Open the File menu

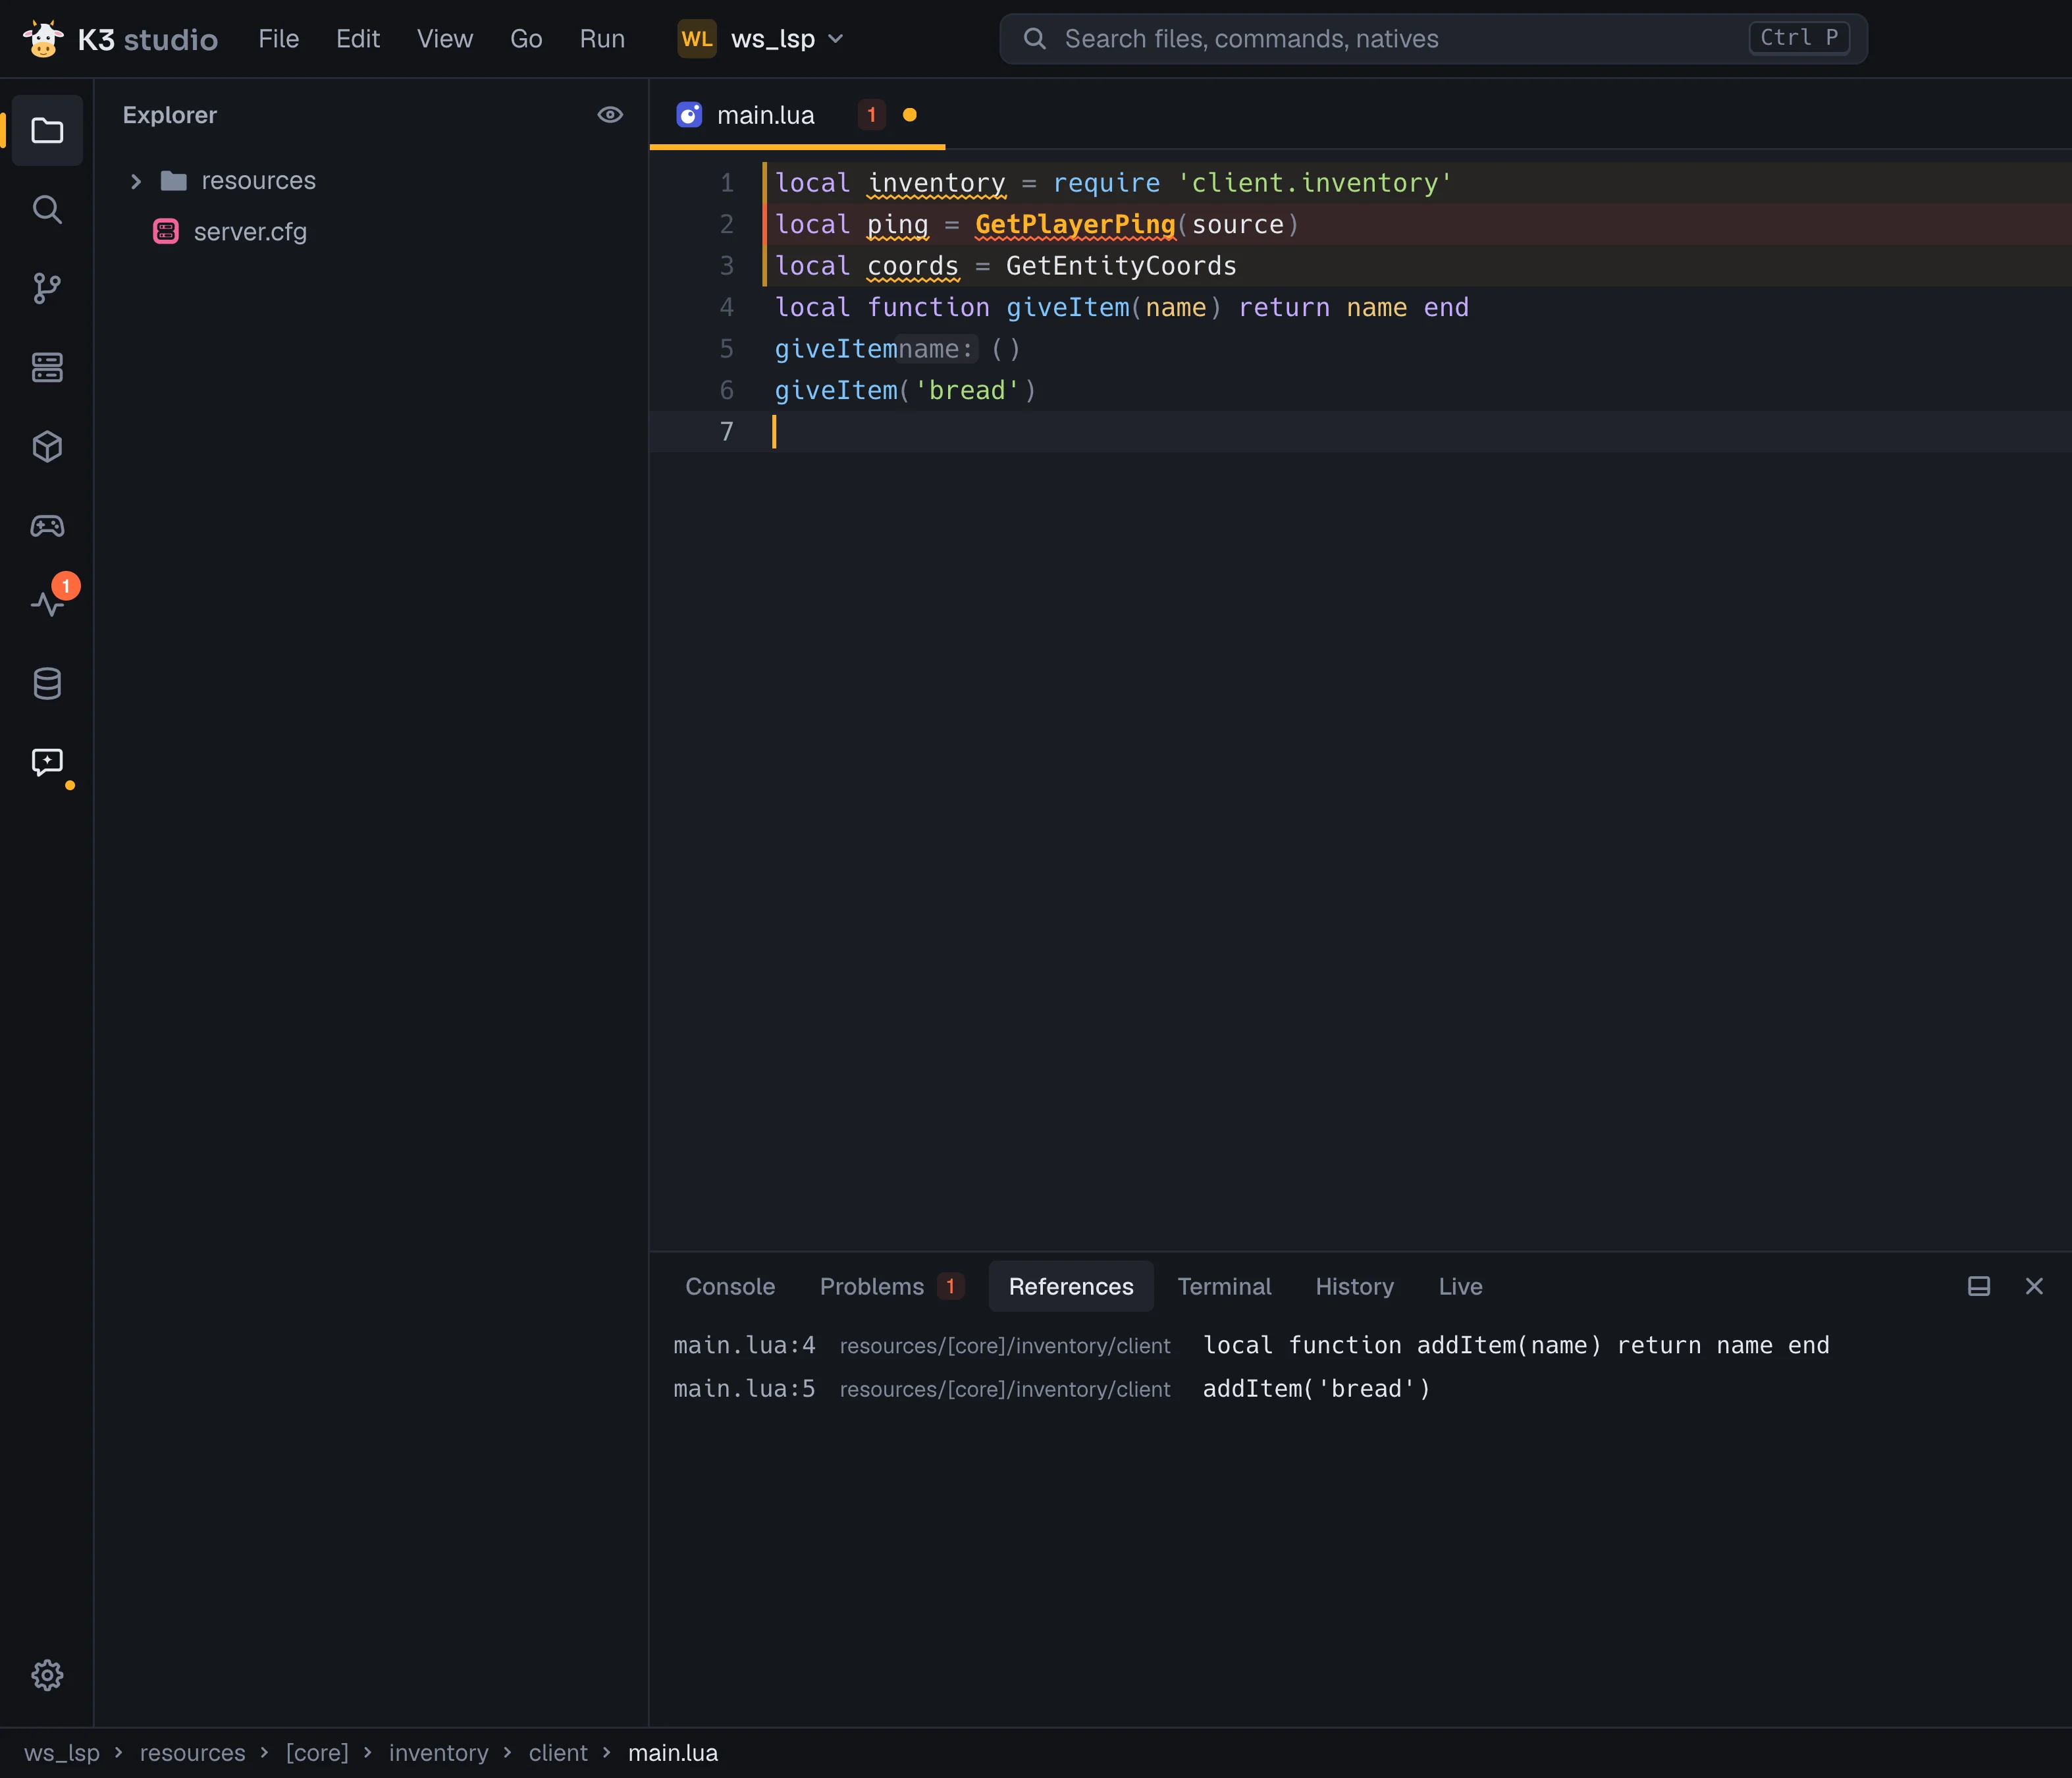278,39
